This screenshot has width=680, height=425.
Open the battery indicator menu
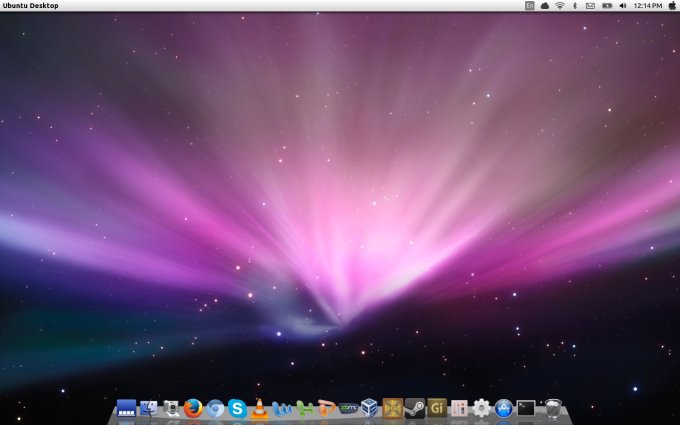[x=606, y=6]
